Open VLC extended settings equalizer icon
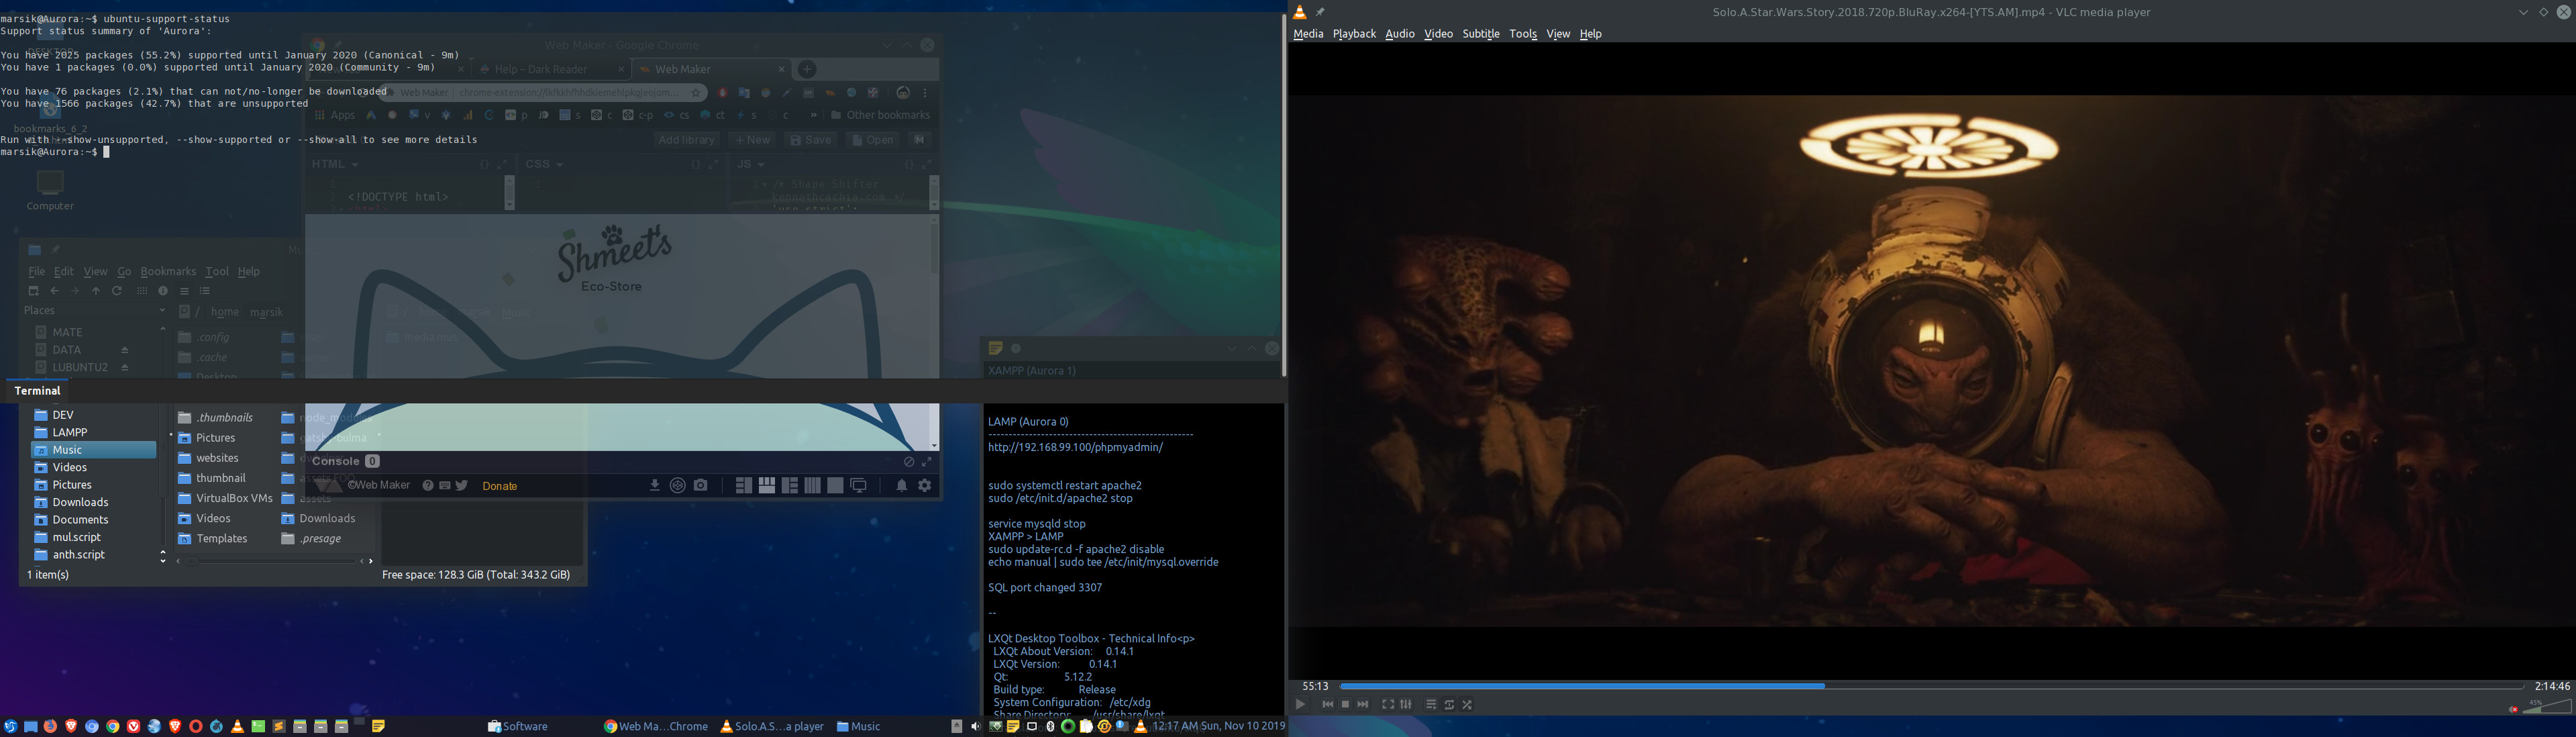Viewport: 2576px width, 737px height. point(1406,705)
